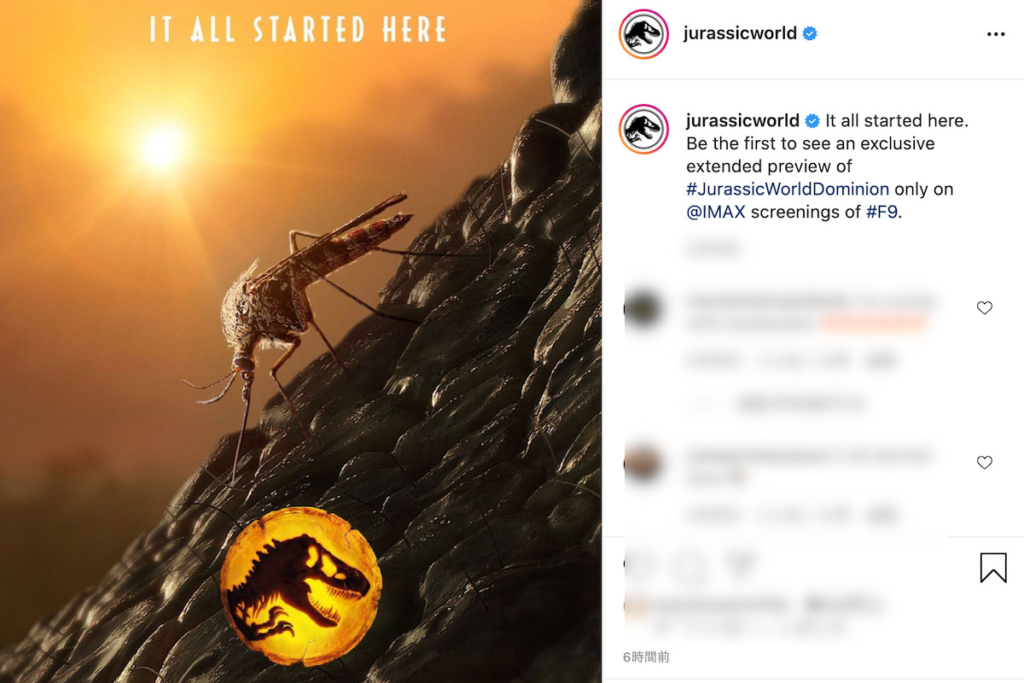
Task: Open the jurassicworld avatar beside the caption
Action: (643, 129)
